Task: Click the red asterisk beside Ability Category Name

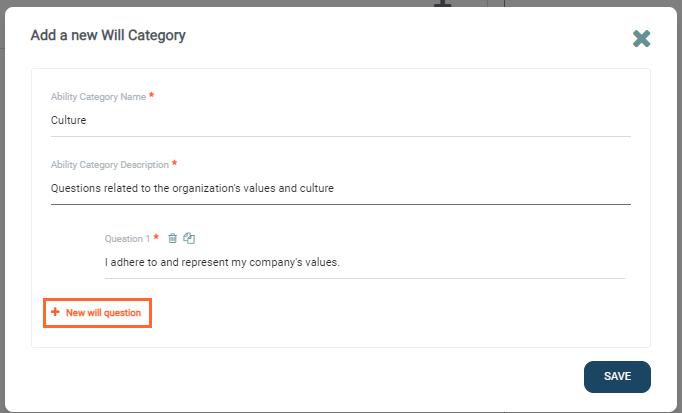Action: tap(152, 96)
